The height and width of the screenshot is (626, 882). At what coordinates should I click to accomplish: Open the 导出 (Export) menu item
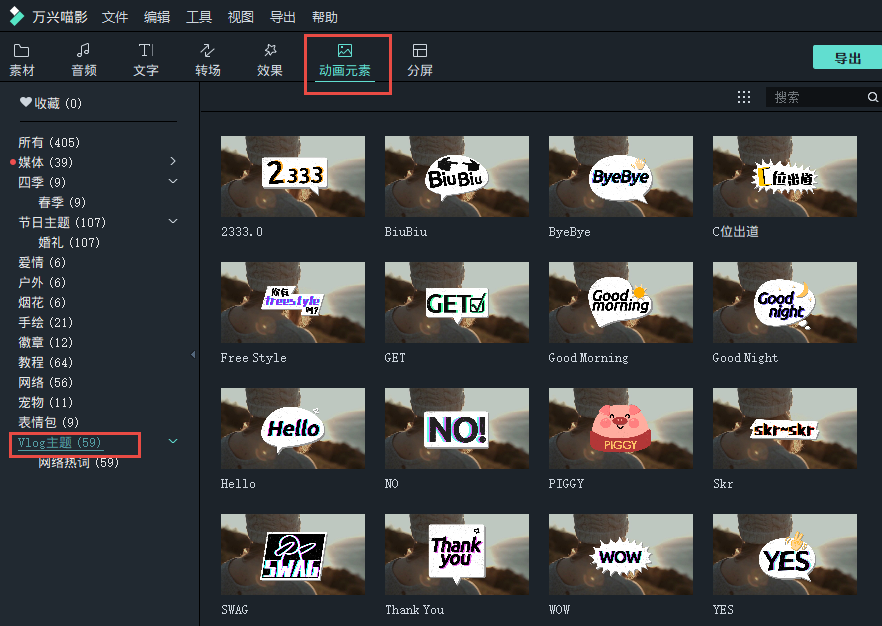[x=283, y=16]
